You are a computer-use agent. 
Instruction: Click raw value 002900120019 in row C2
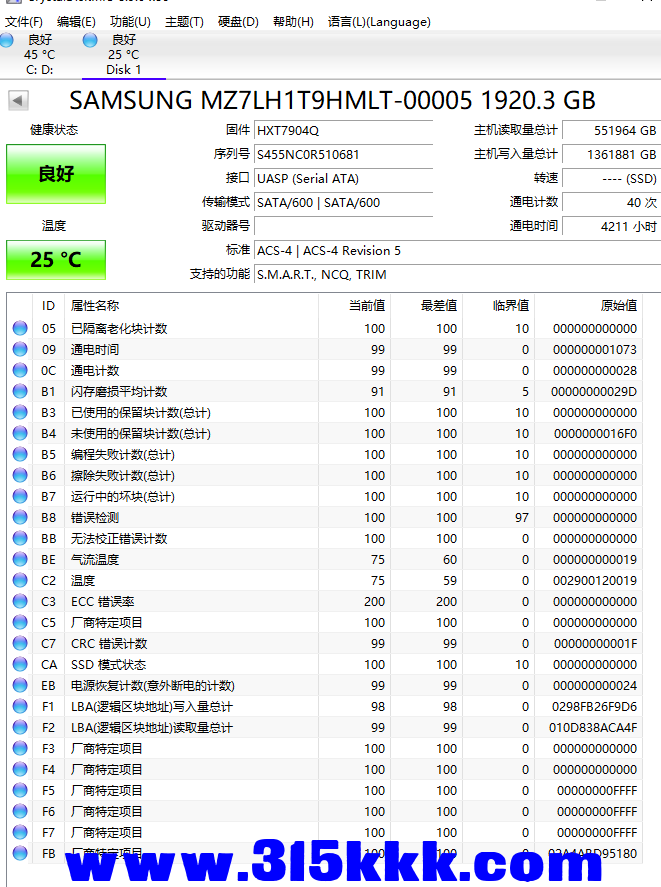point(595,580)
